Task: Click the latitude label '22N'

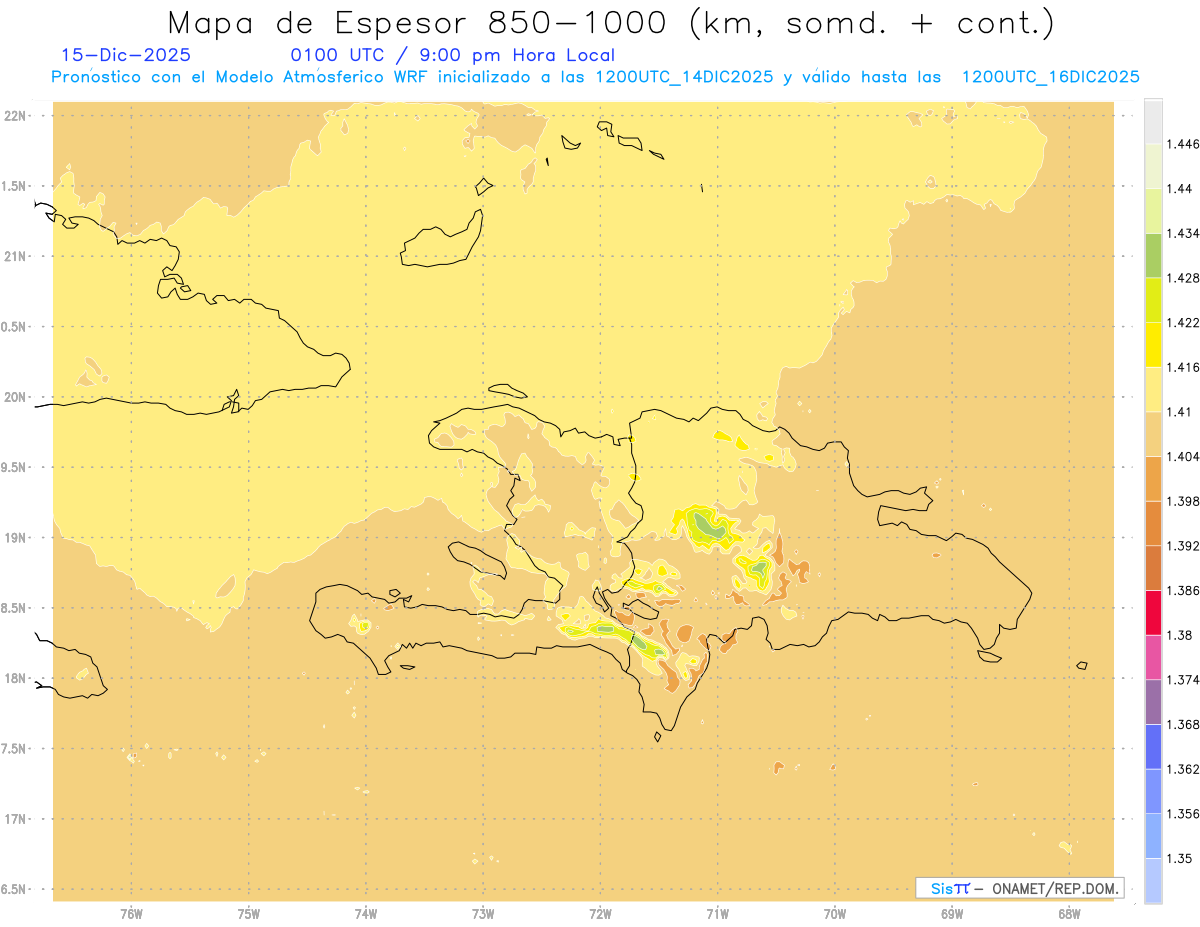Action: (15, 116)
